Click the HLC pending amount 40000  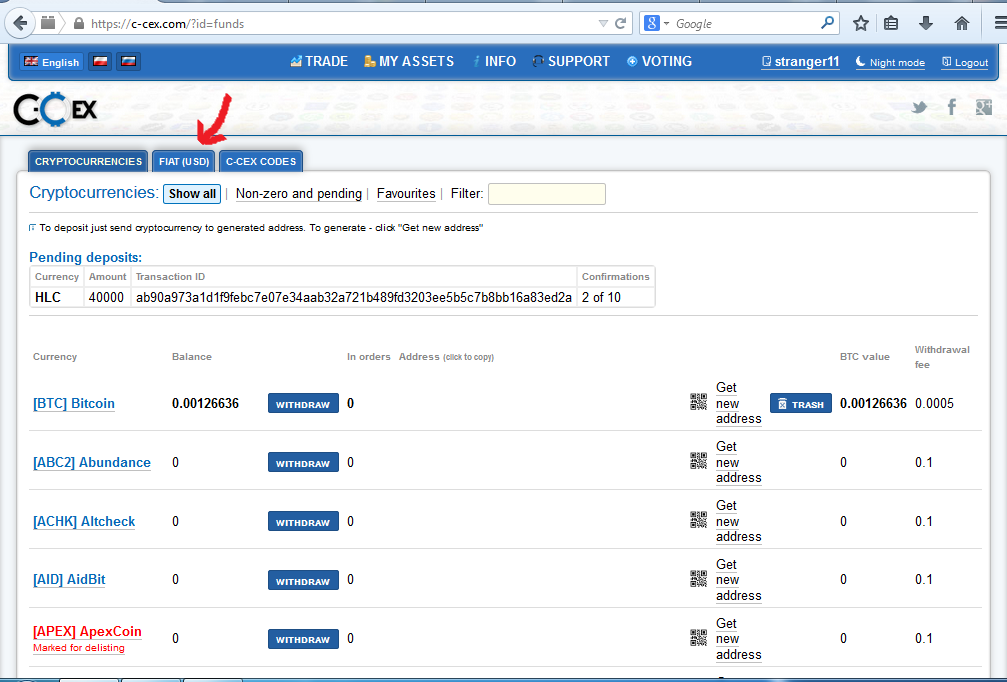(x=106, y=297)
